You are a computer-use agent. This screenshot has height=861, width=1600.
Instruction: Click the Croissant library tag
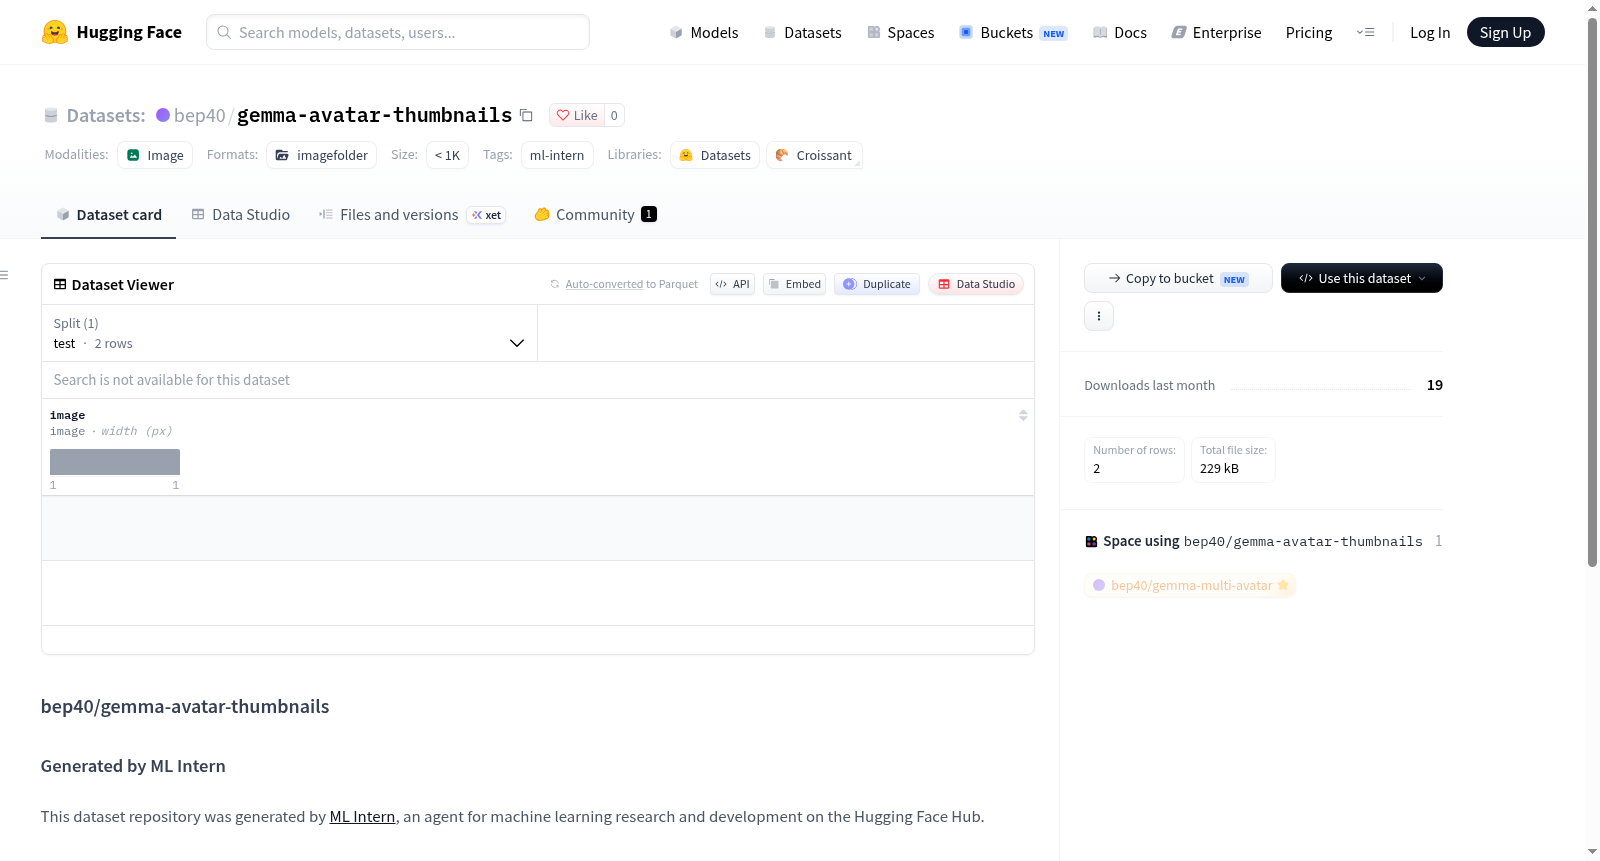click(x=814, y=155)
